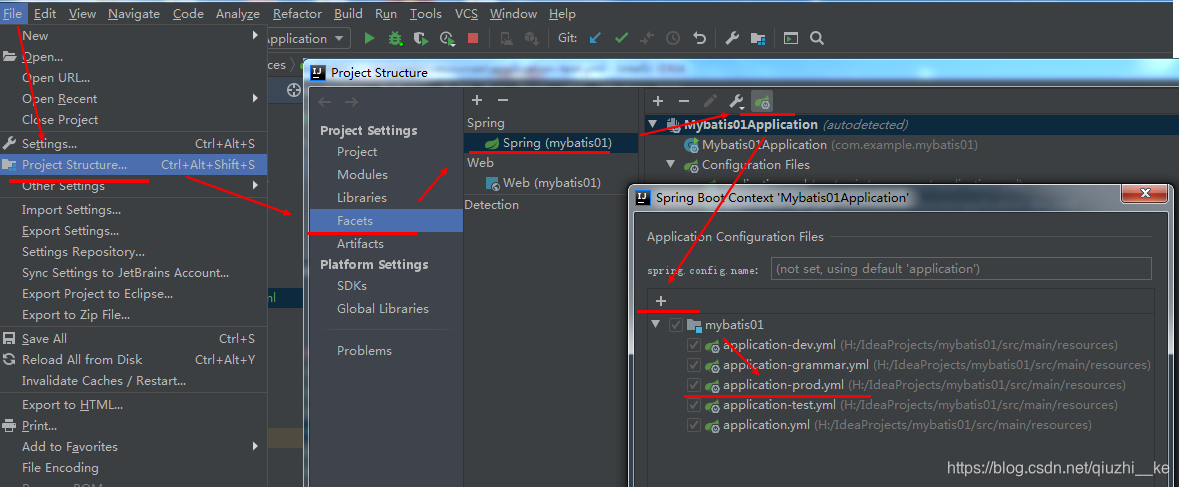Expand the Open Recent submenu

point(256,99)
